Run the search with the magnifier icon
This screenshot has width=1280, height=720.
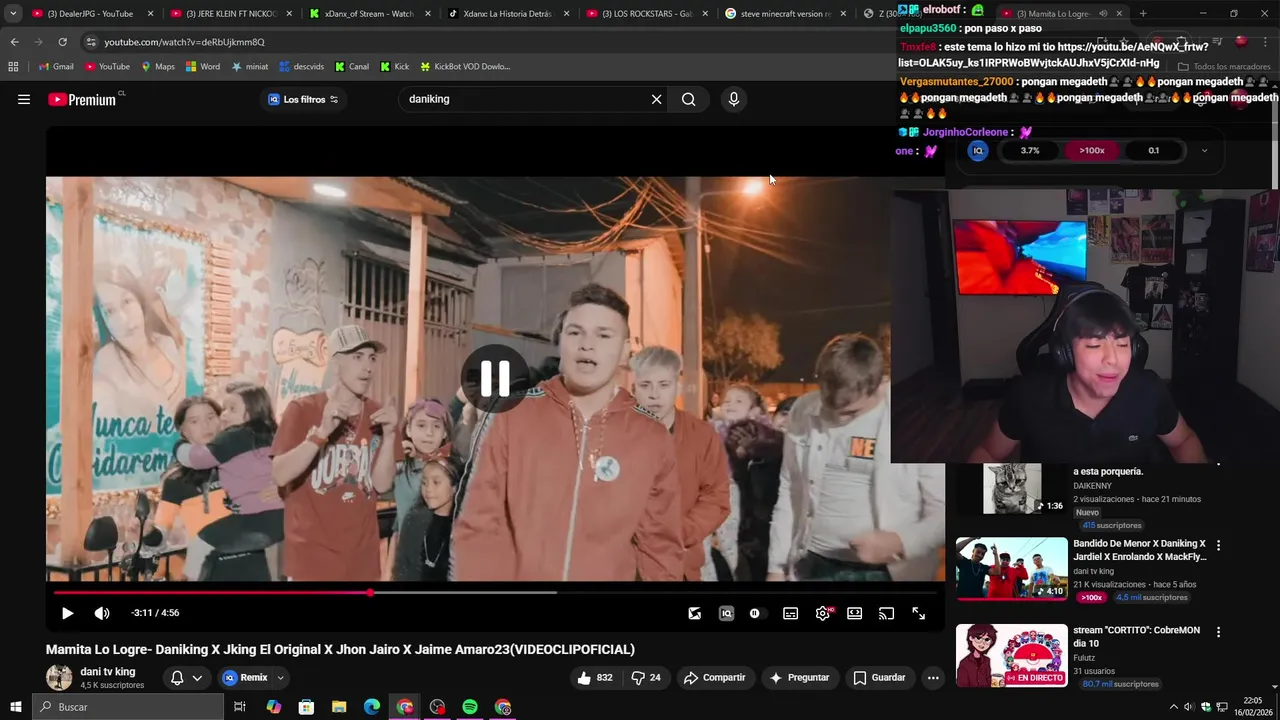(688, 99)
